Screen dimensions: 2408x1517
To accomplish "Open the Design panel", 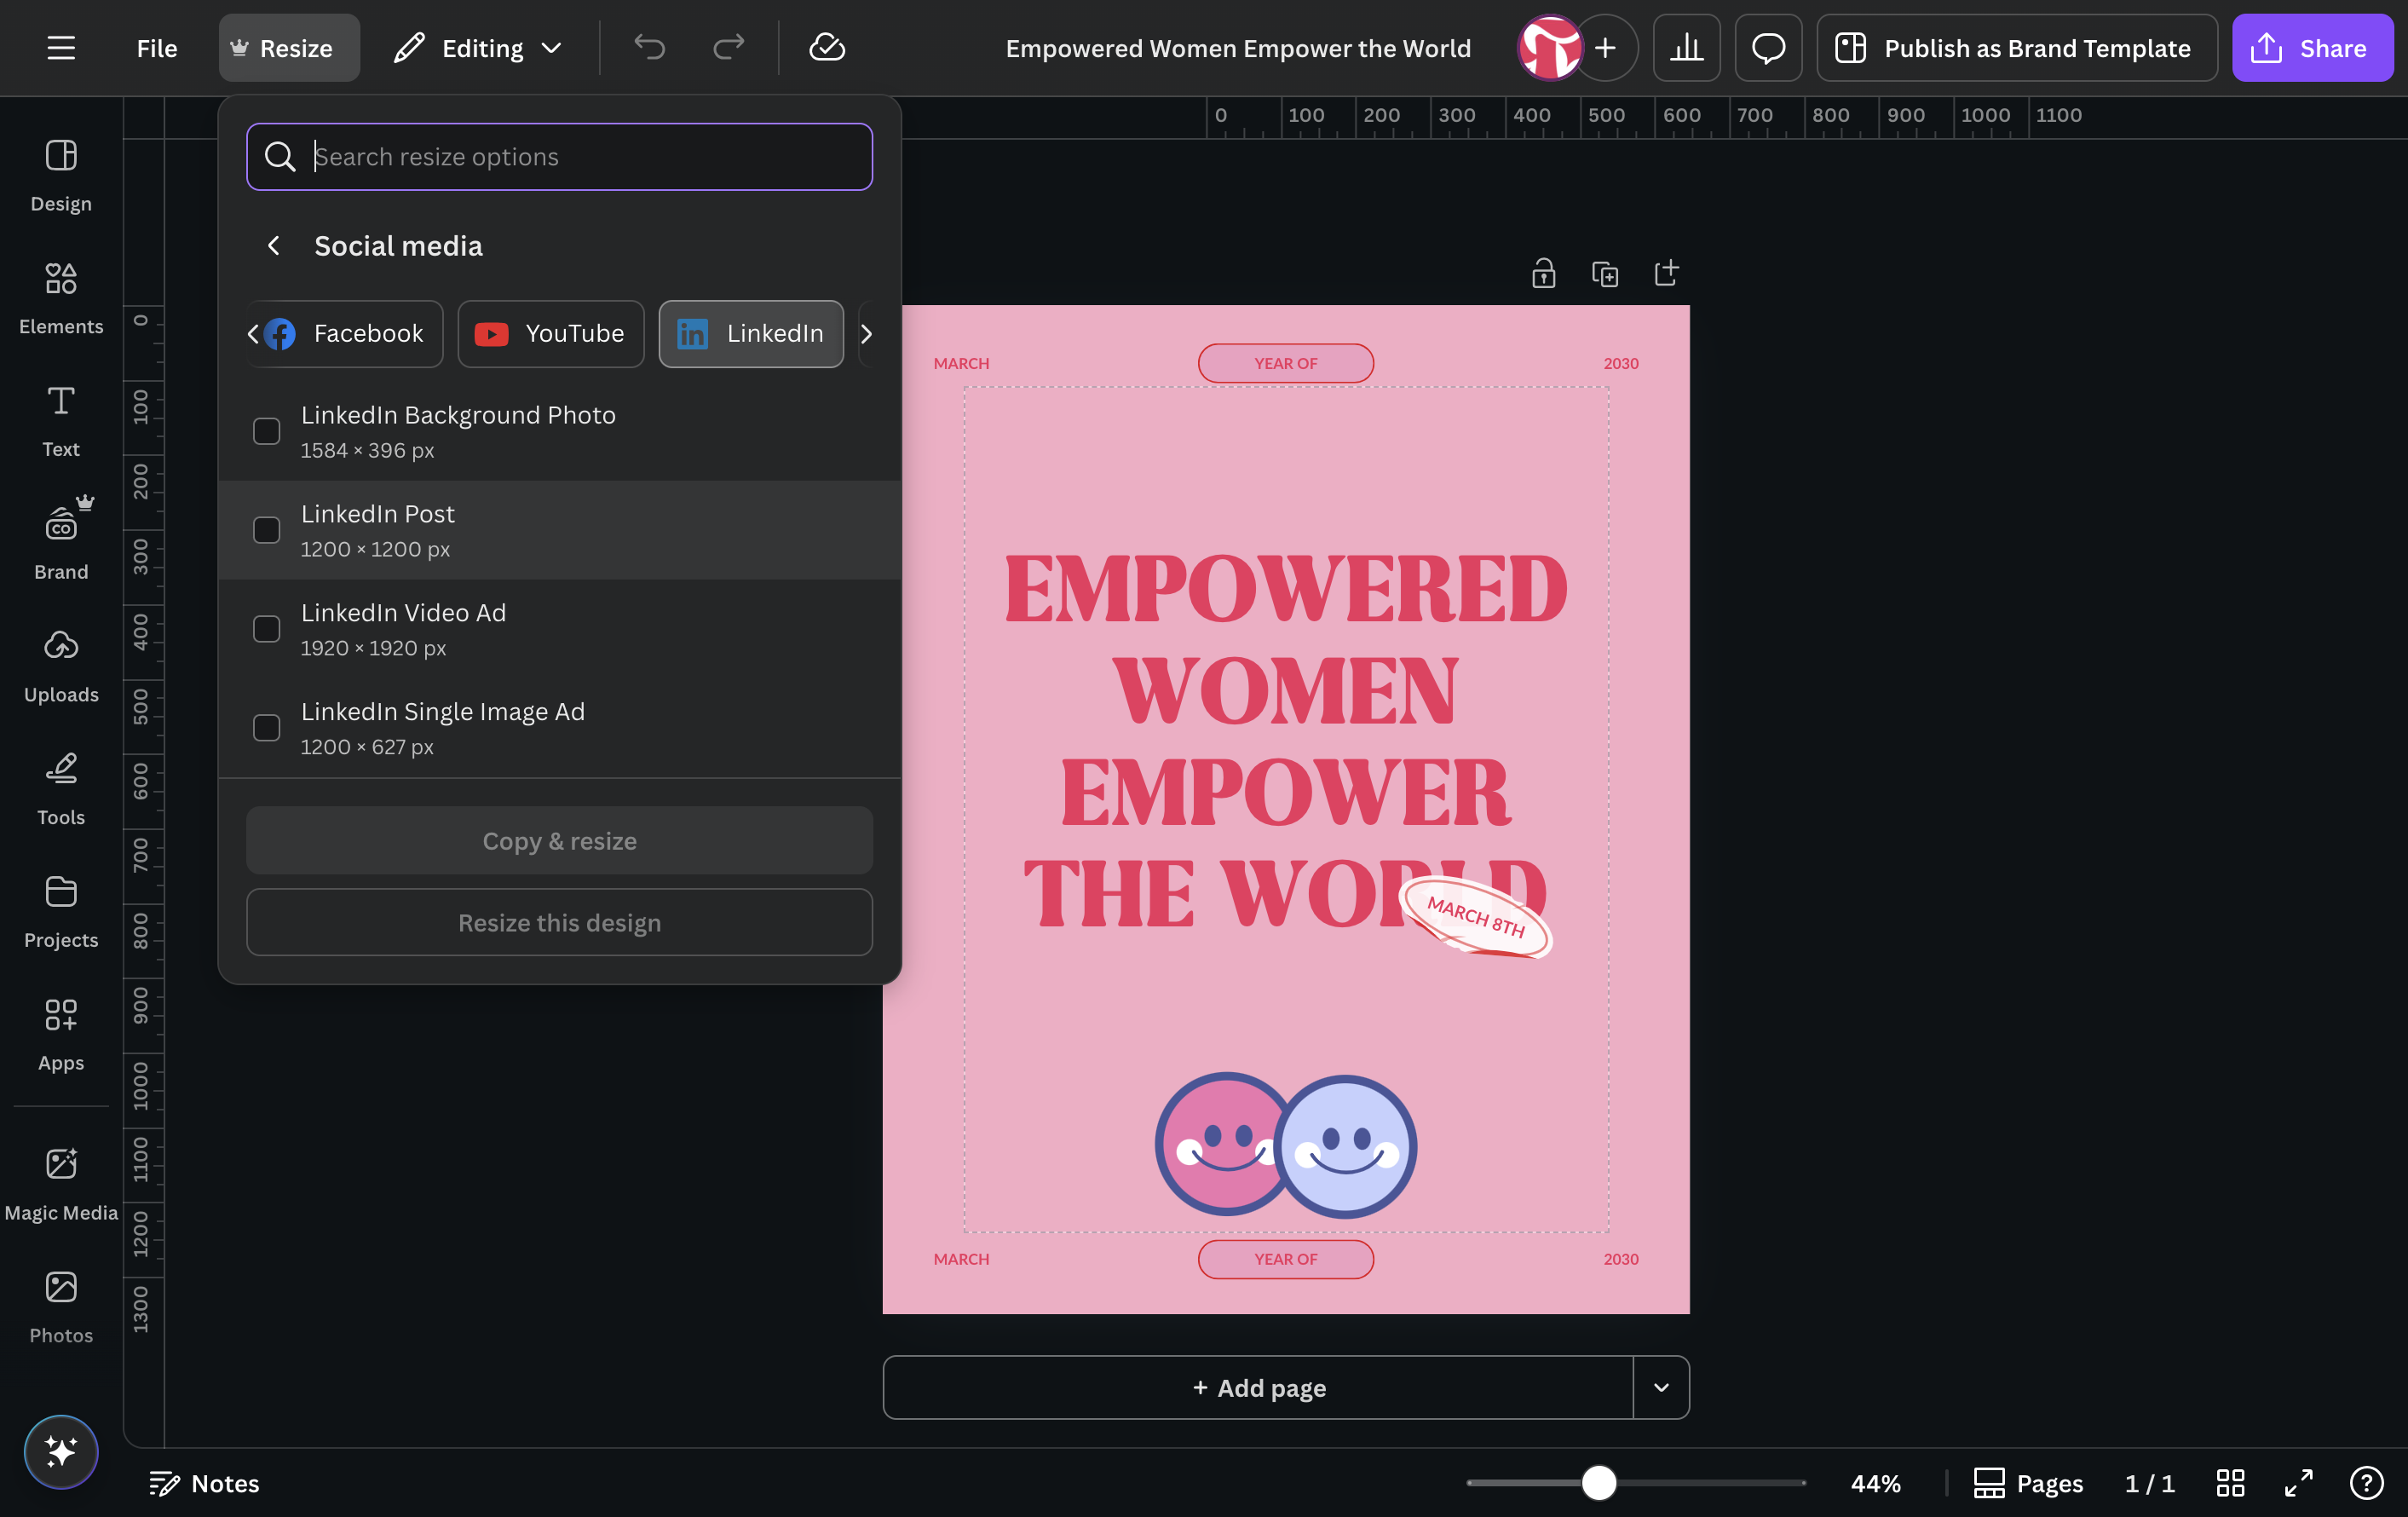I will pos(61,176).
